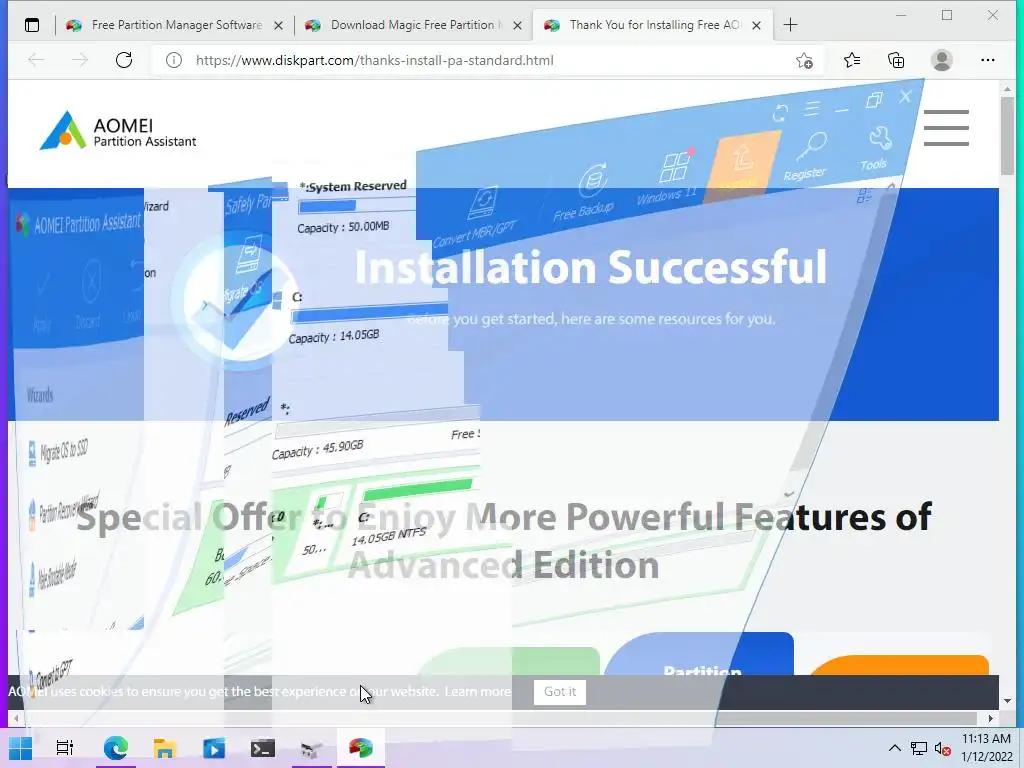Click the scroll up arrow
Image resolution: width=1024 pixels, height=768 pixels.
point(1007,88)
